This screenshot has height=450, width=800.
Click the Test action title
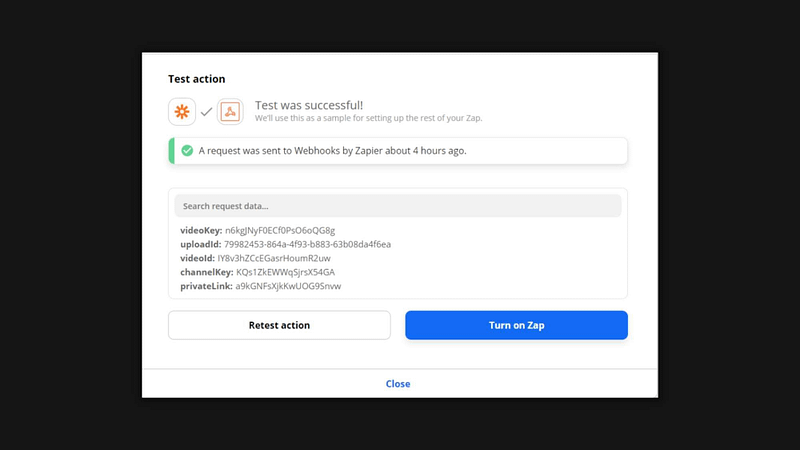(x=196, y=79)
